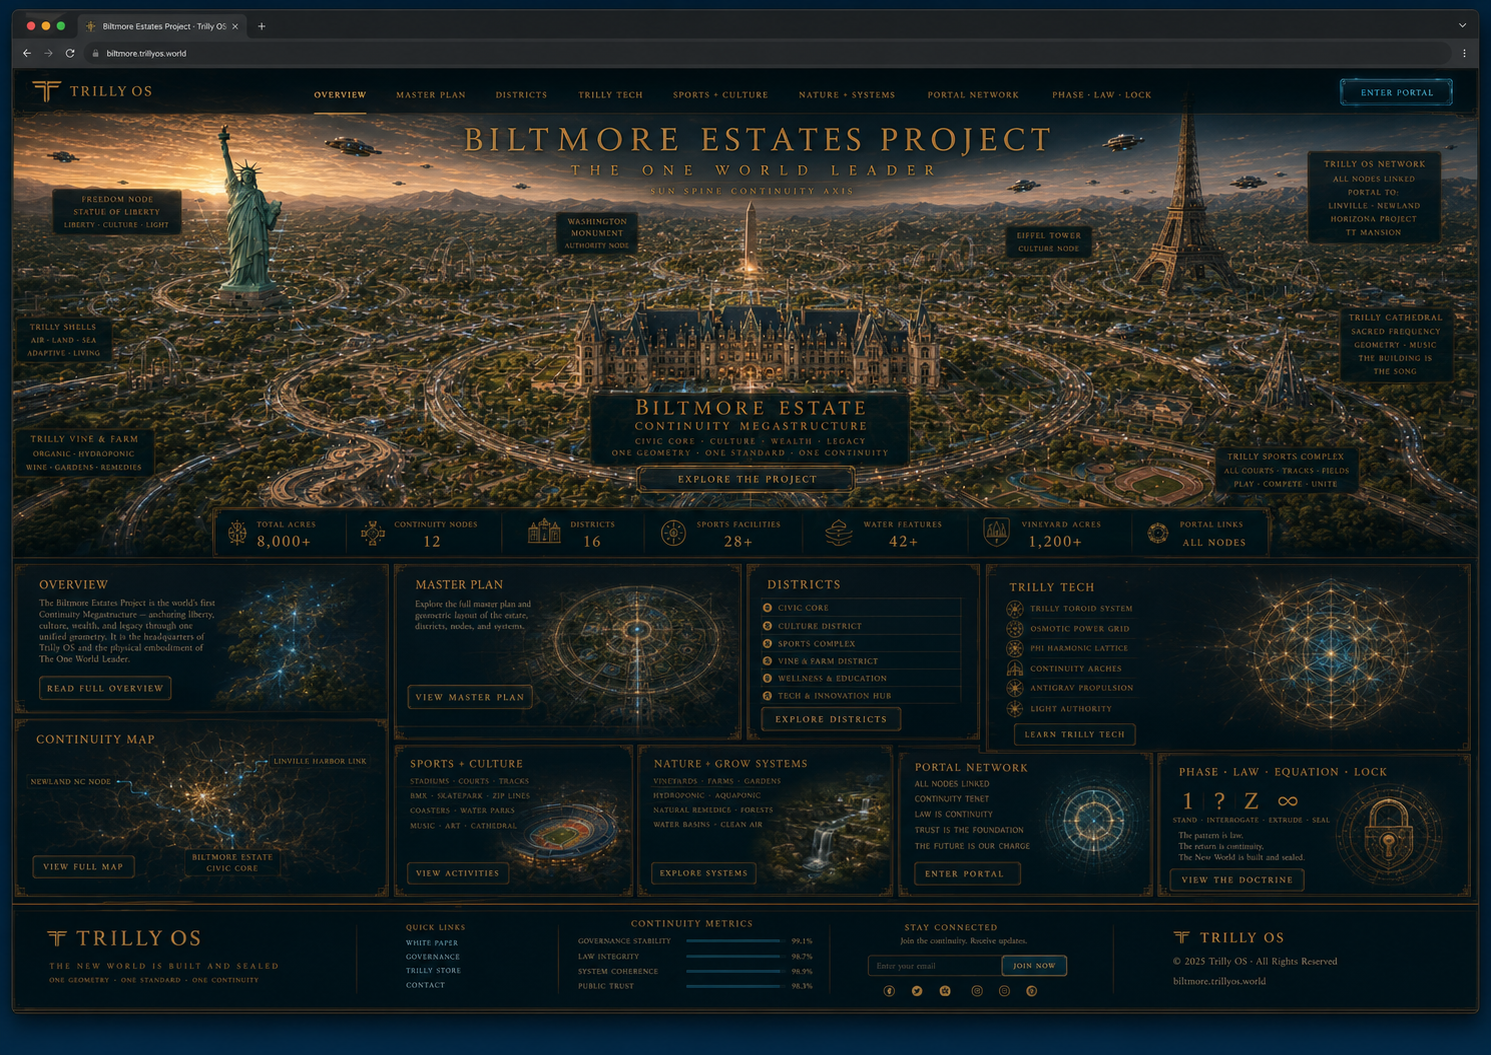Go to Districts in the top navigation

click(521, 95)
